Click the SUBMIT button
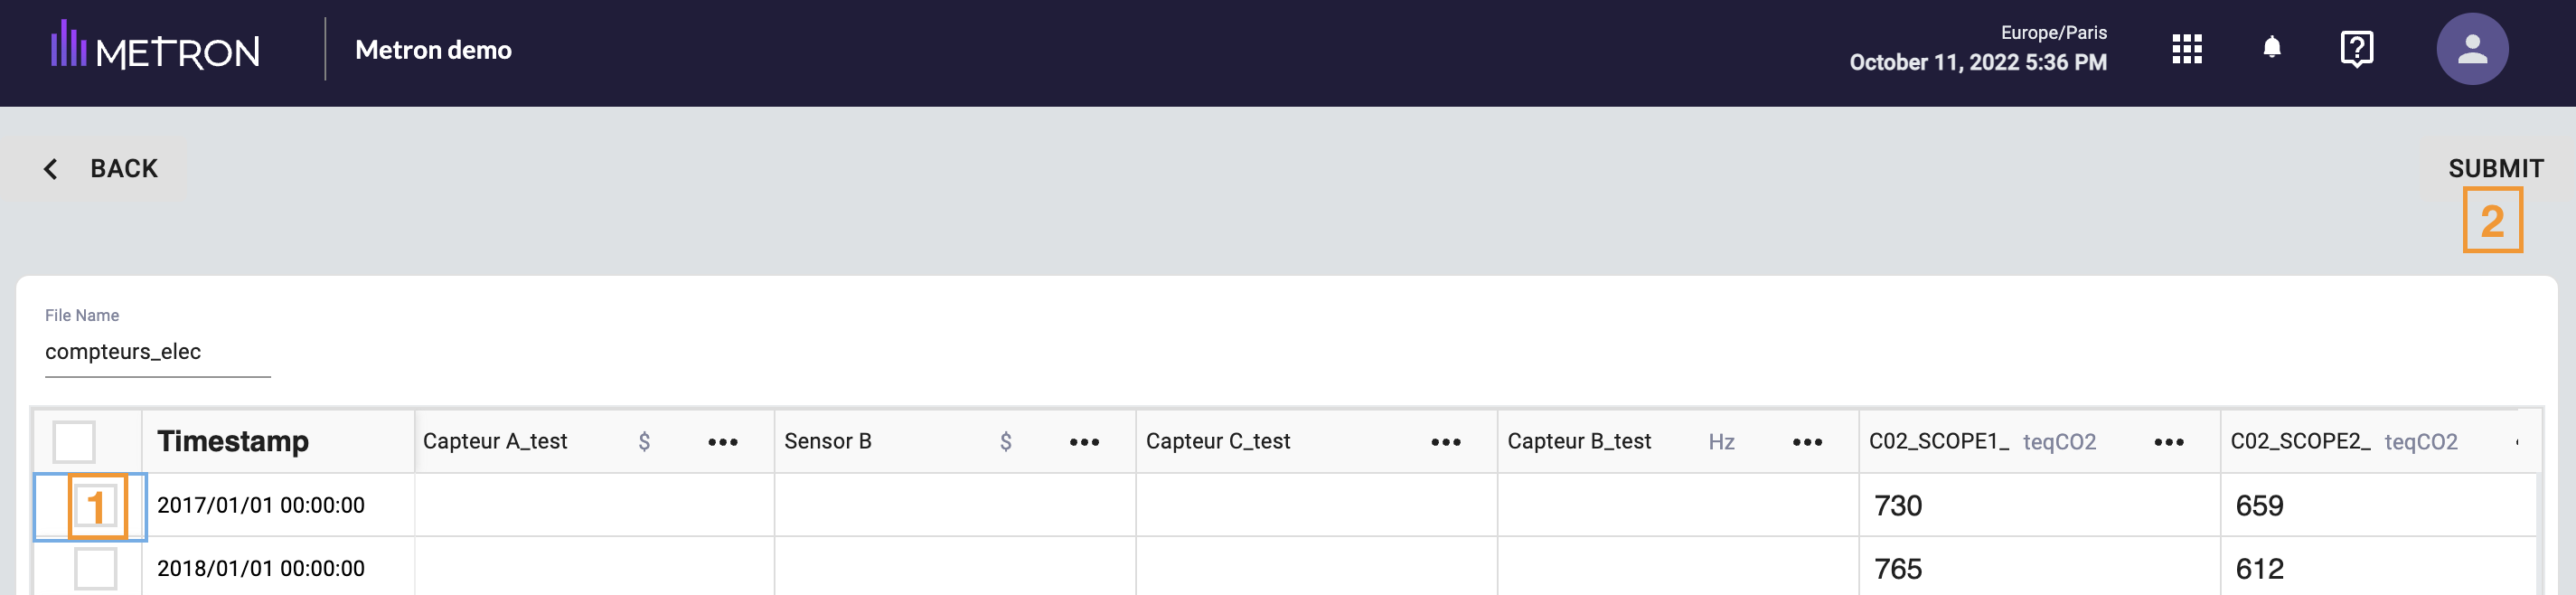This screenshot has height=595, width=2576. click(x=2496, y=168)
